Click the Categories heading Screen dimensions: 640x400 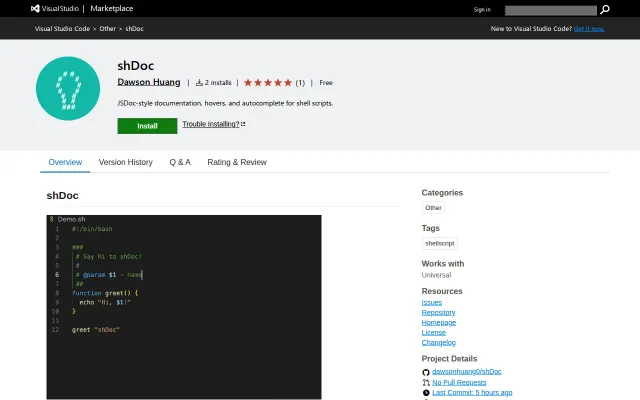pyautogui.click(x=442, y=193)
